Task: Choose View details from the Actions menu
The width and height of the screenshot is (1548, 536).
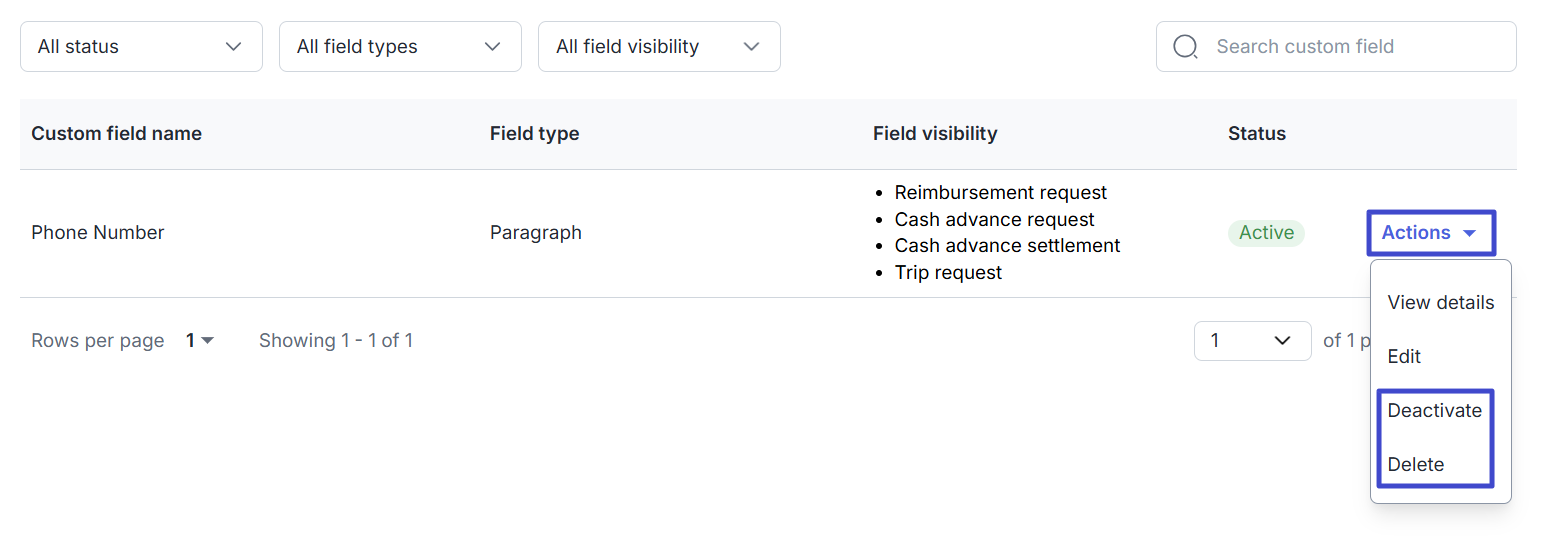Action: [1440, 303]
